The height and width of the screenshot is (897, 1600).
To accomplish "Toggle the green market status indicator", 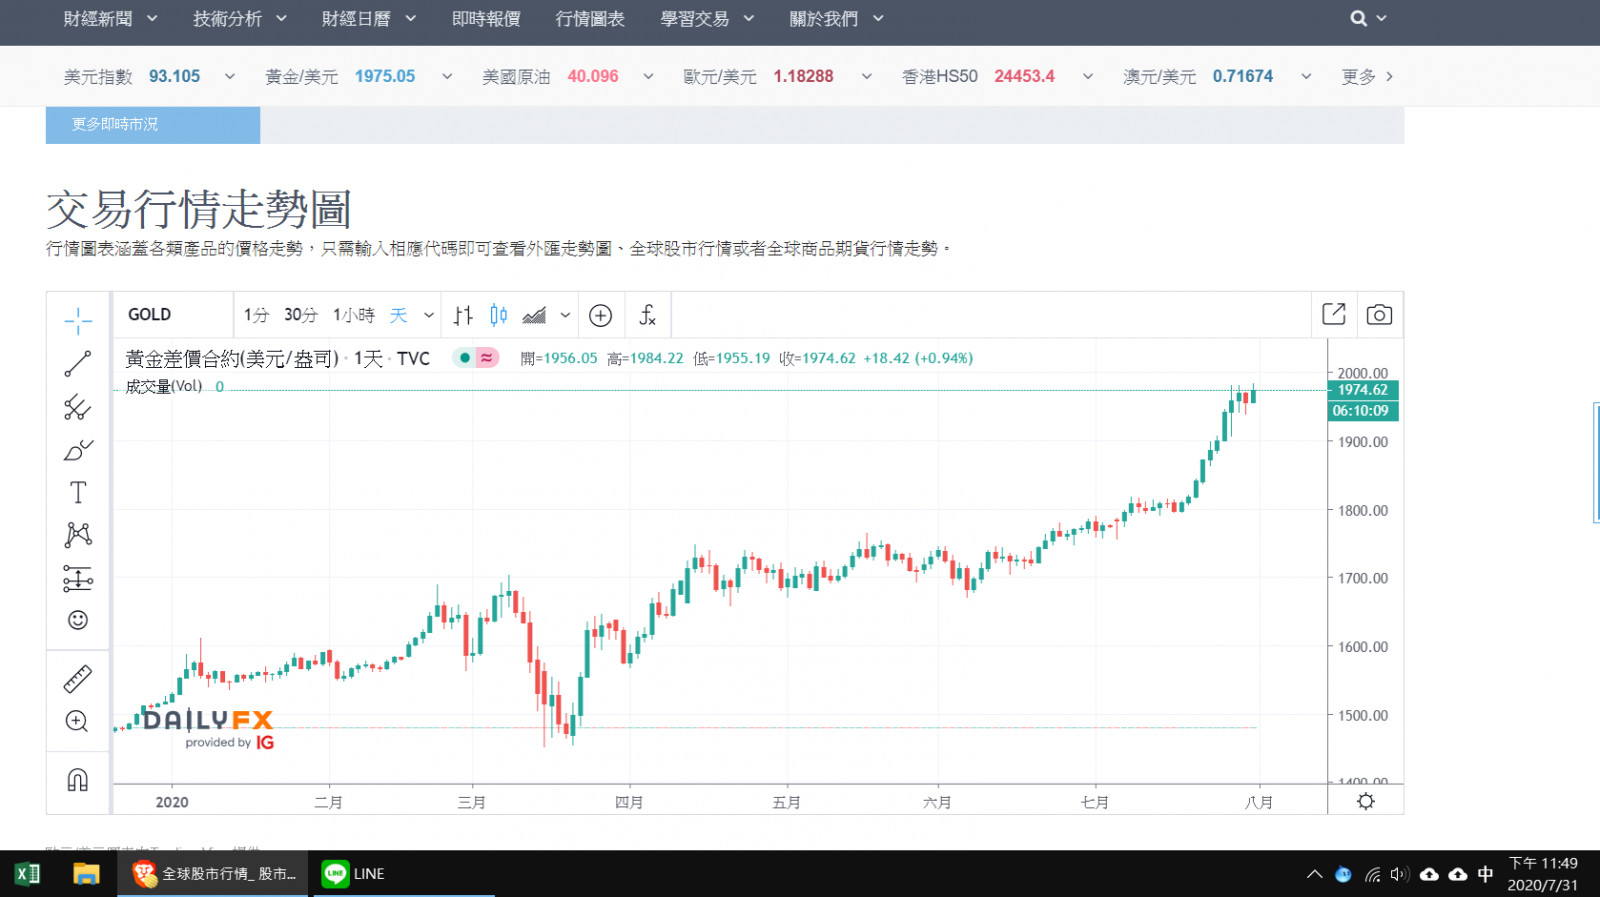I will pyautogui.click(x=465, y=358).
